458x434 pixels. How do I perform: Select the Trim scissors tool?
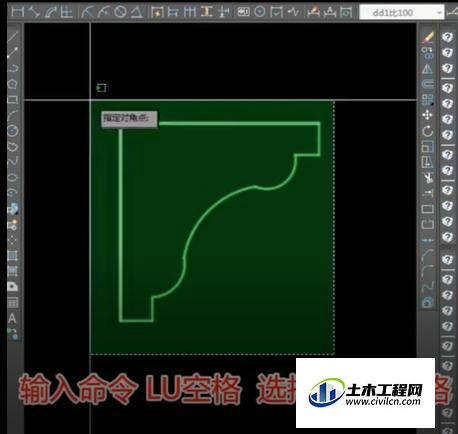[428, 178]
